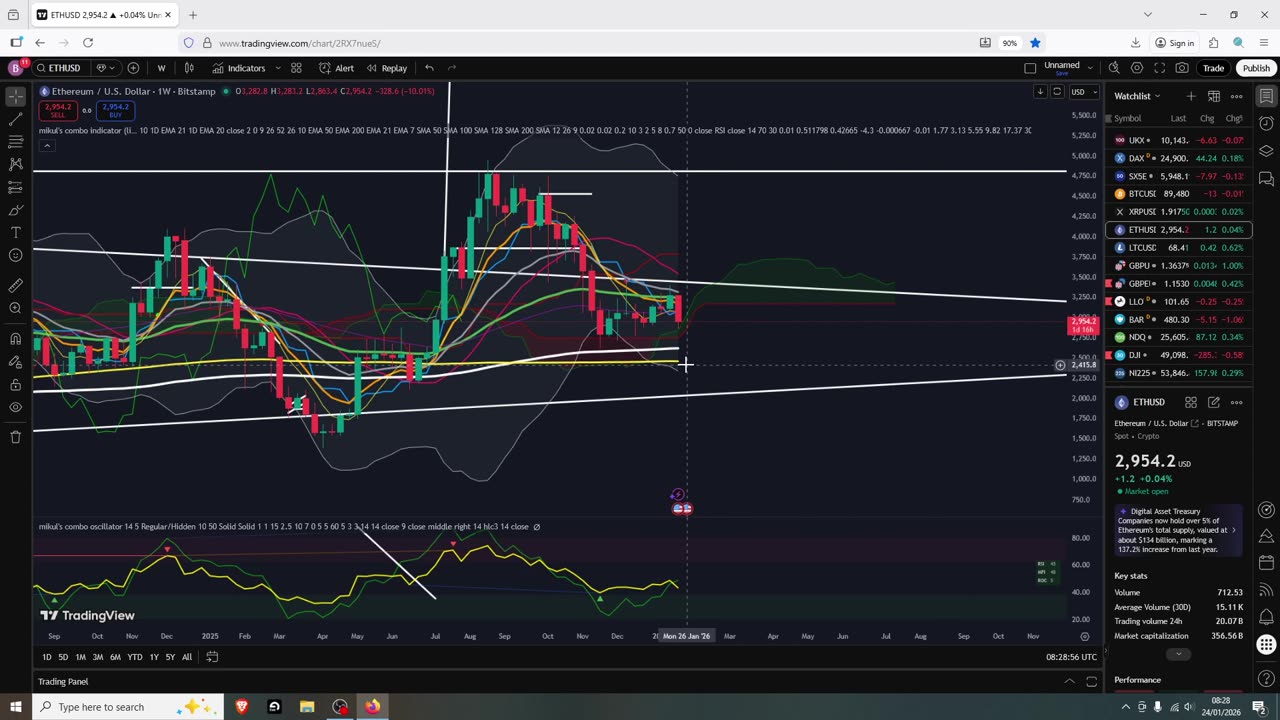Remove drawings with the trash icon
The height and width of the screenshot is (720, 1280).
pyautogui.click(x=15, y=437)
